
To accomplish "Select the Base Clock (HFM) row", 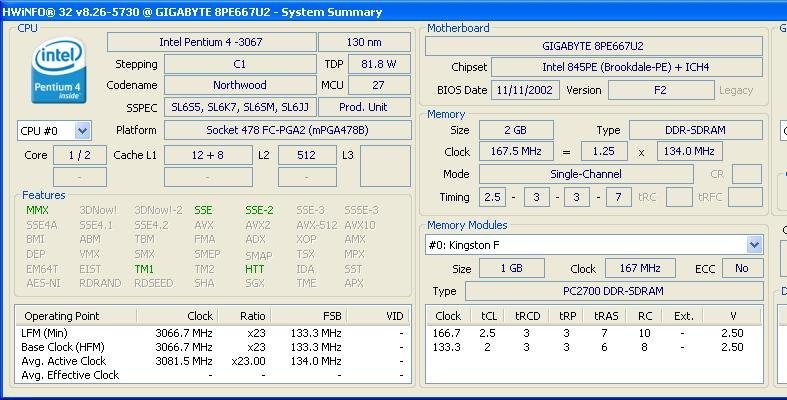I will [213, 347].
